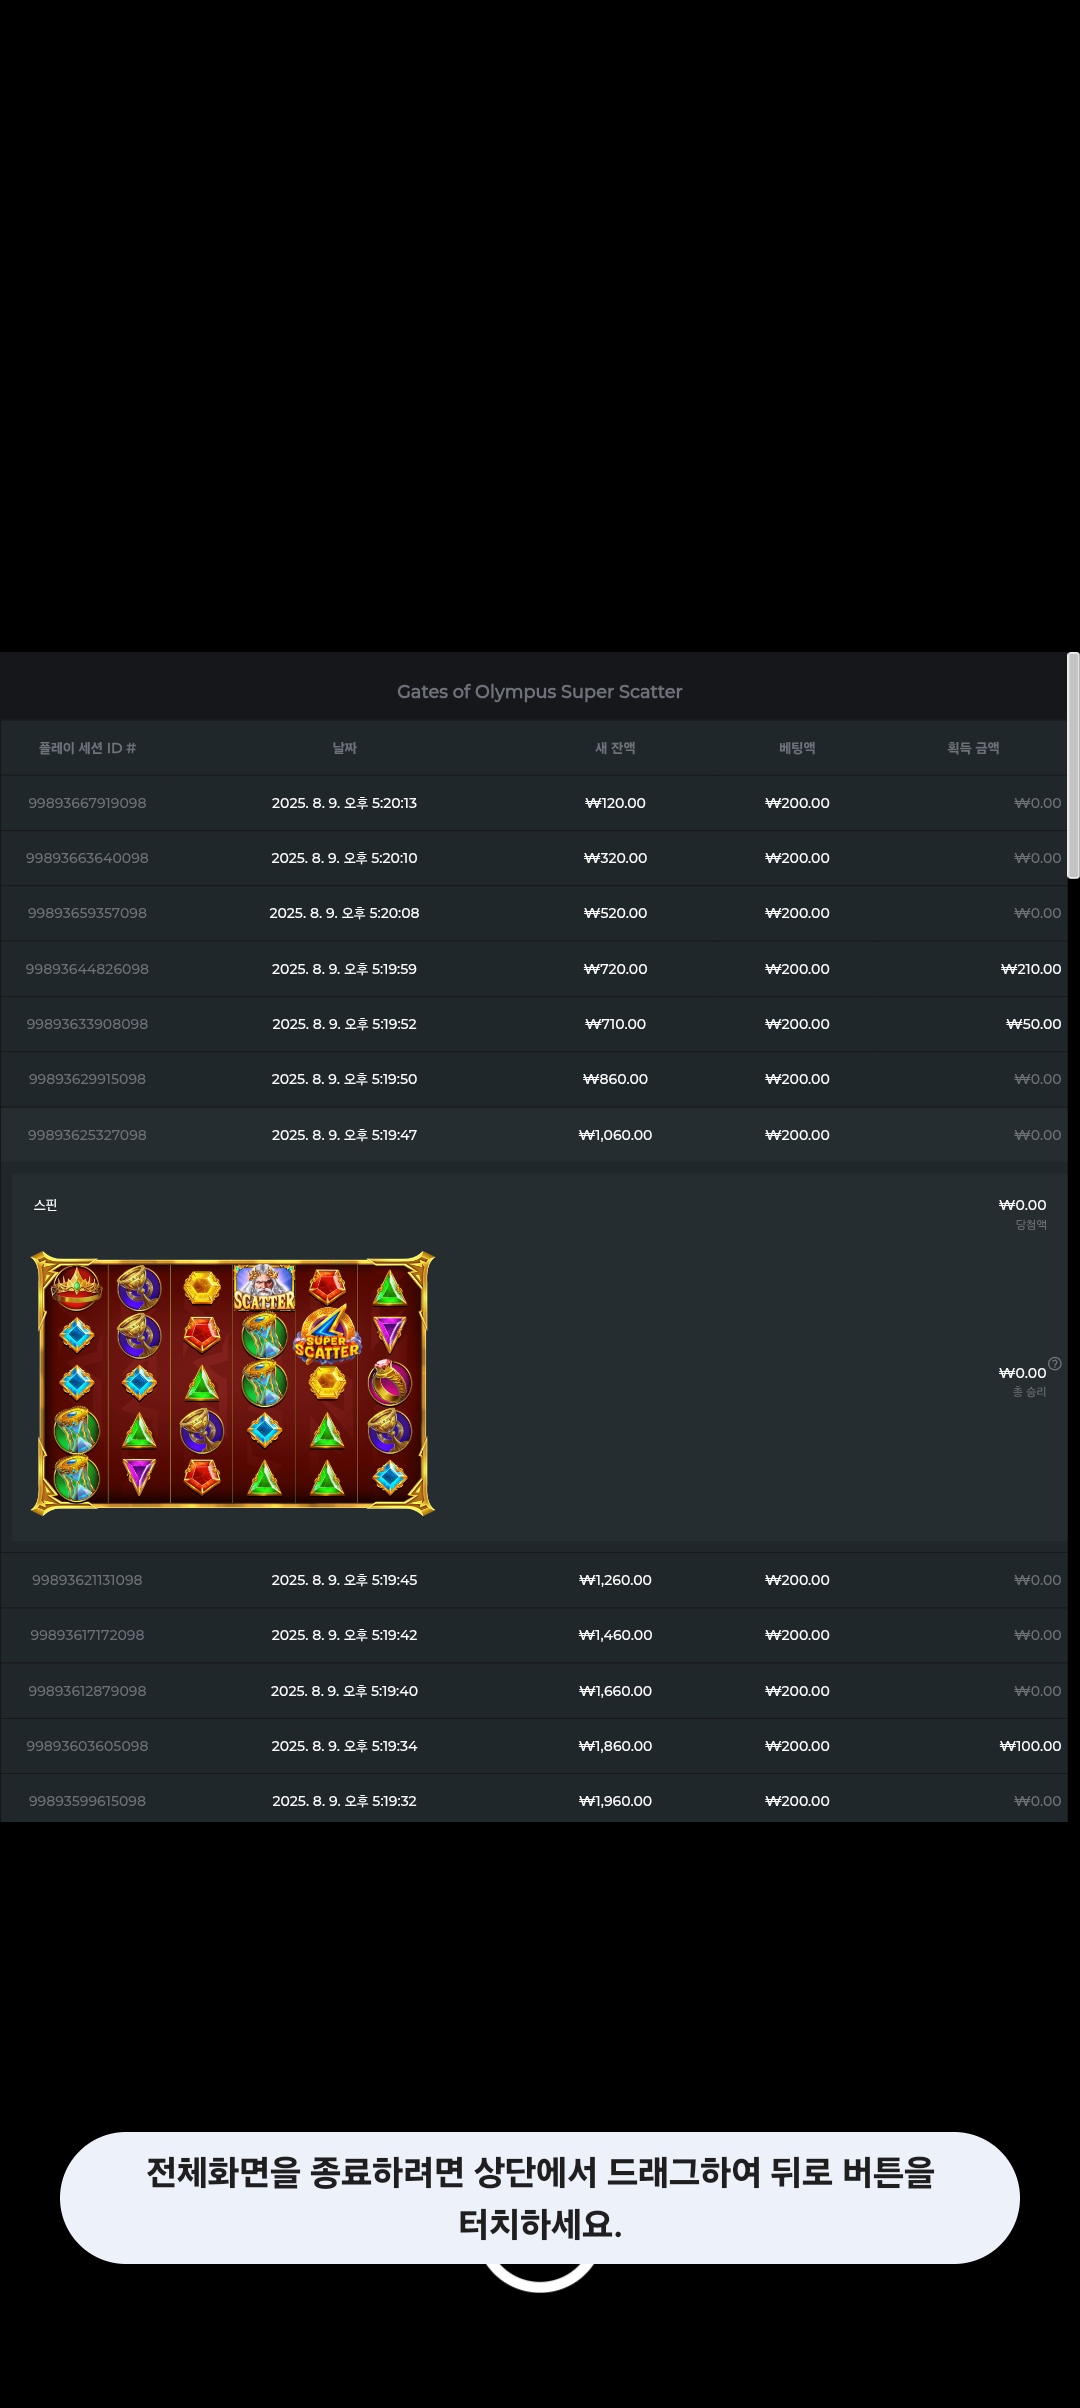Click the balance ₩1,860.00
The image size is (1080, 2408).
coord(615,1746)
